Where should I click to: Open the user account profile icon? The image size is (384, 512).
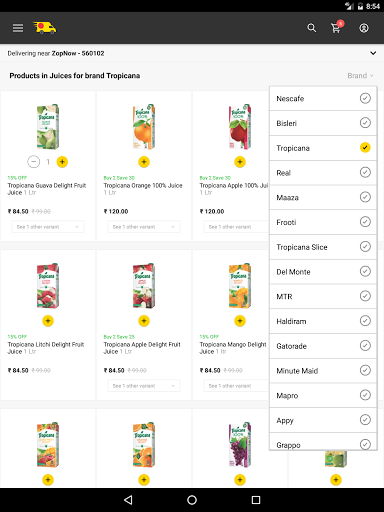(x=364, y=28)
